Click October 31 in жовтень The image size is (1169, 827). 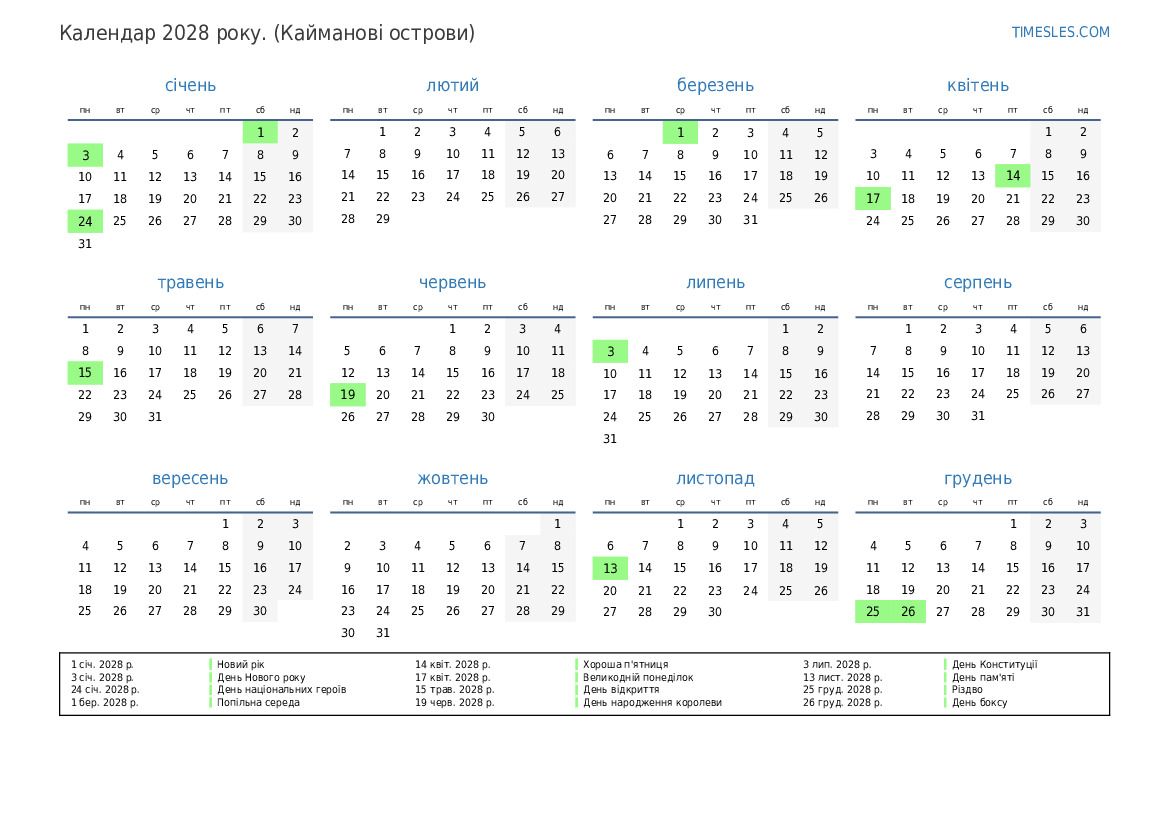tap(382, 633)
